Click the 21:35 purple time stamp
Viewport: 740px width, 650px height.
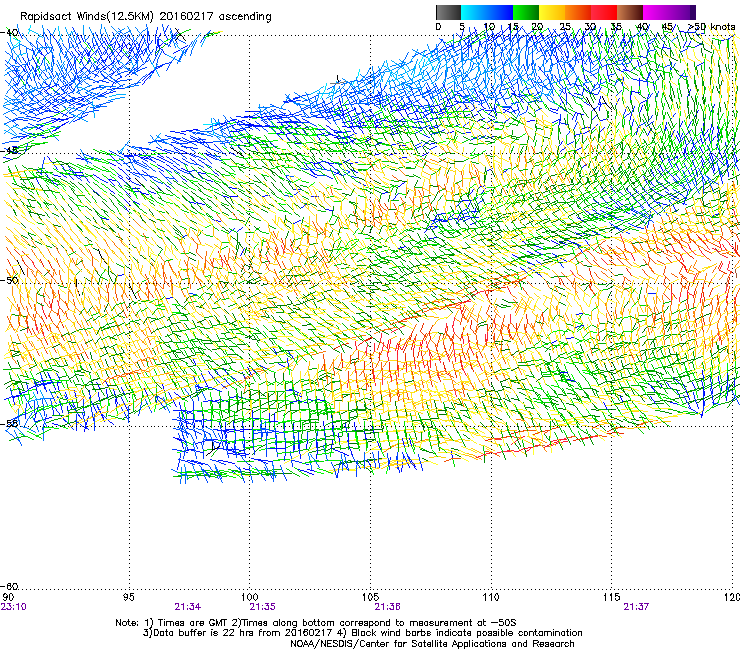(x=262, y=607)
